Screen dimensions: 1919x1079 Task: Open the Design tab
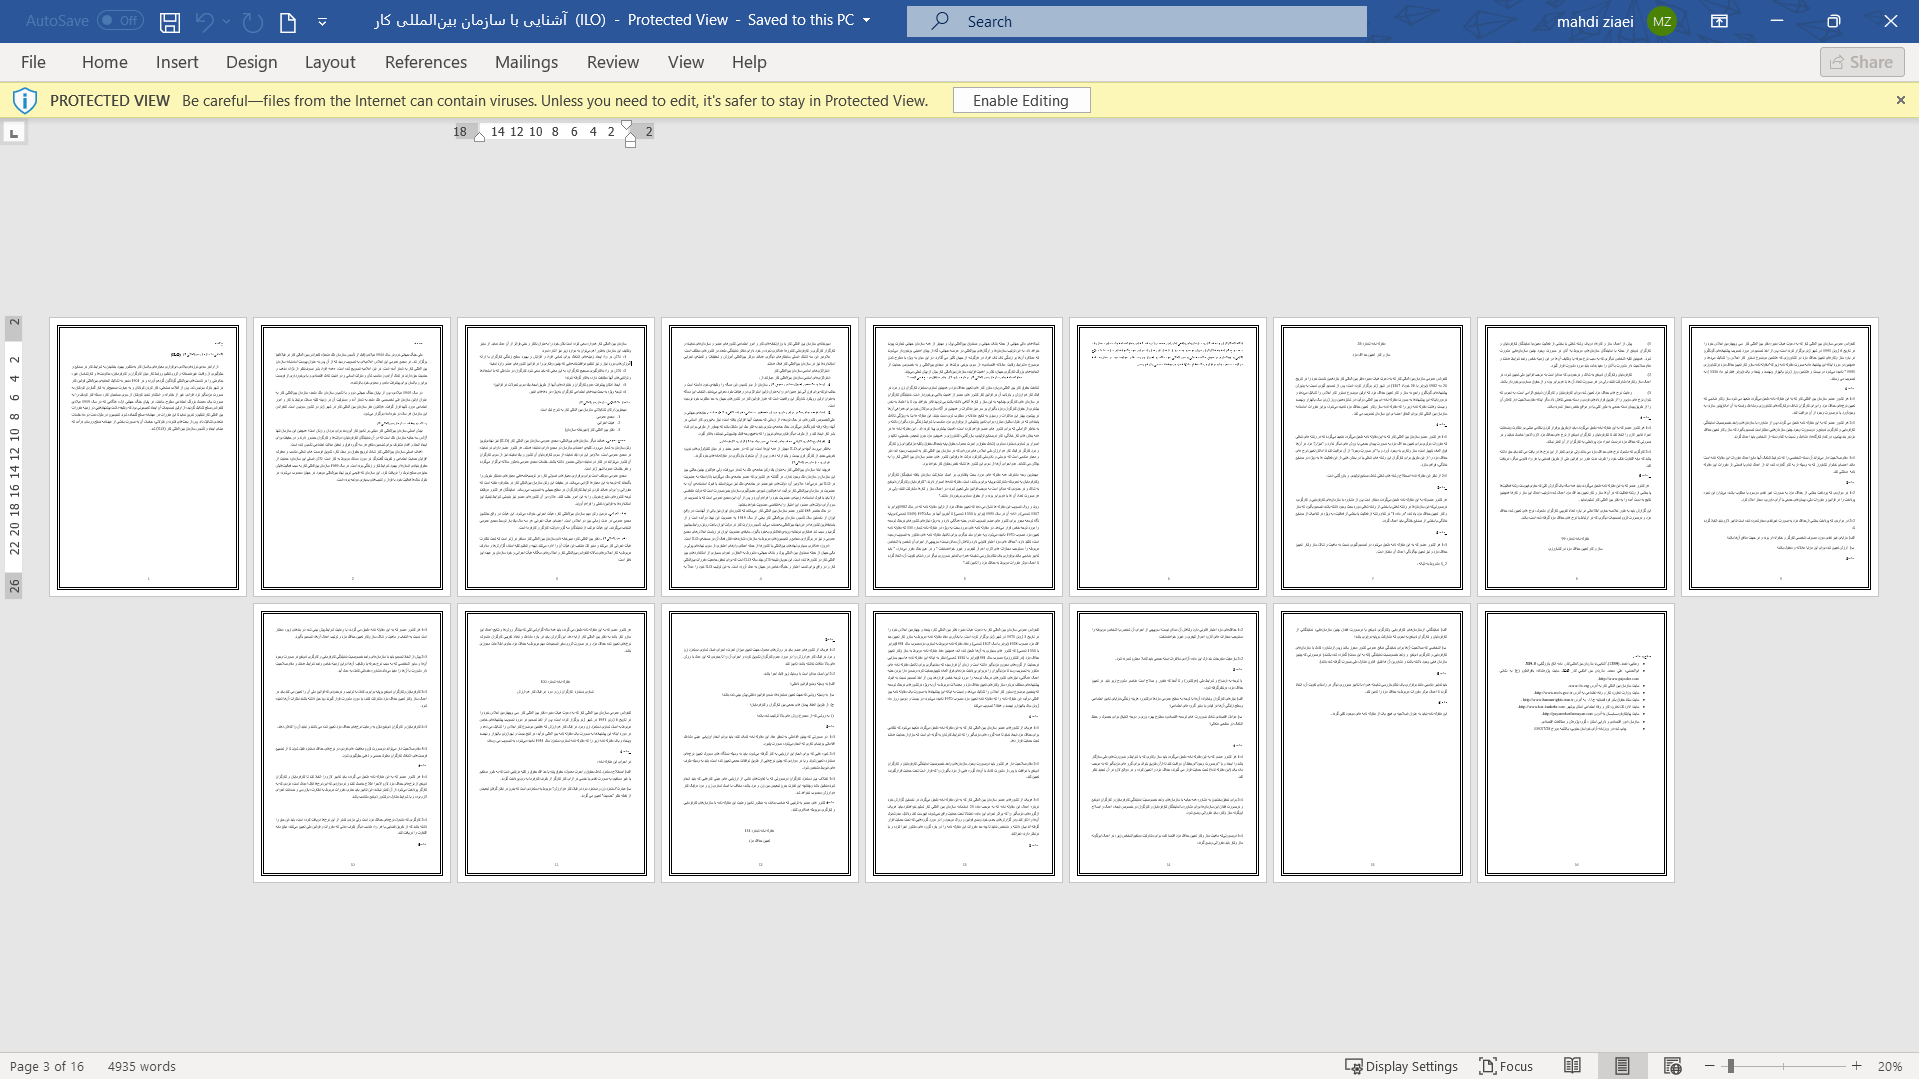(x=252, y=62)
